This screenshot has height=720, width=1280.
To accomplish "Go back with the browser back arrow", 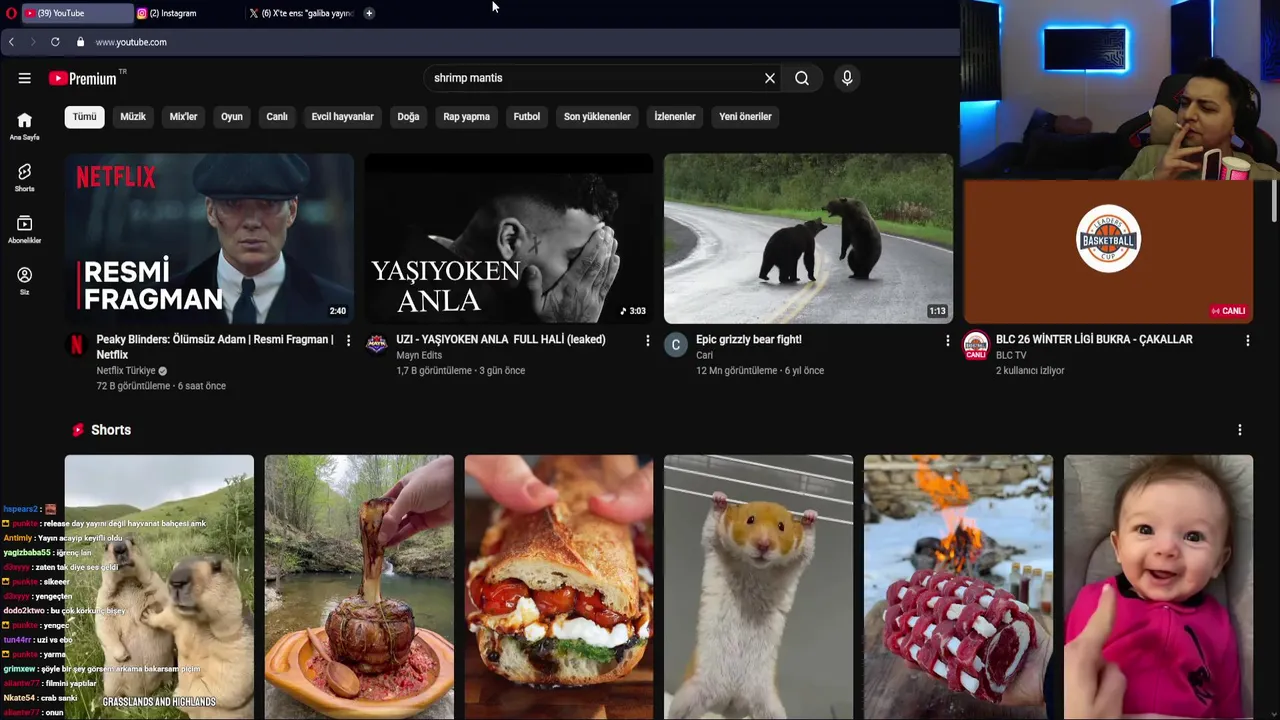I will pos(11,42).
